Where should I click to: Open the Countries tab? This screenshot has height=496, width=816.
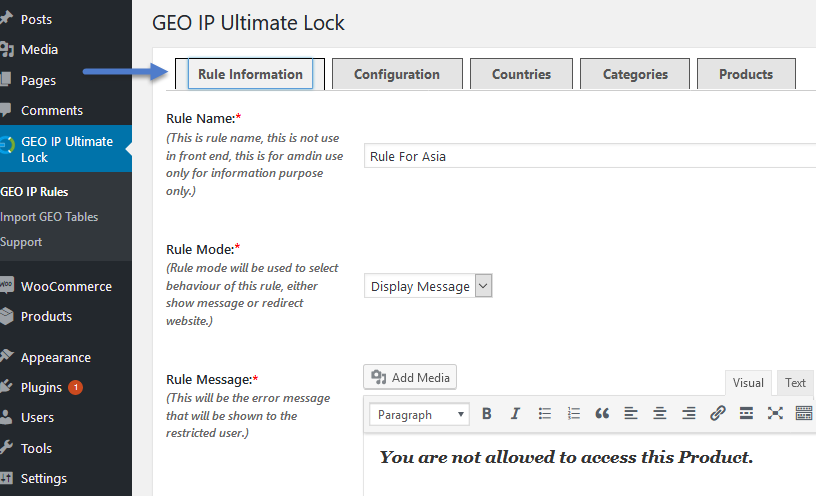[x=521, y=74]
